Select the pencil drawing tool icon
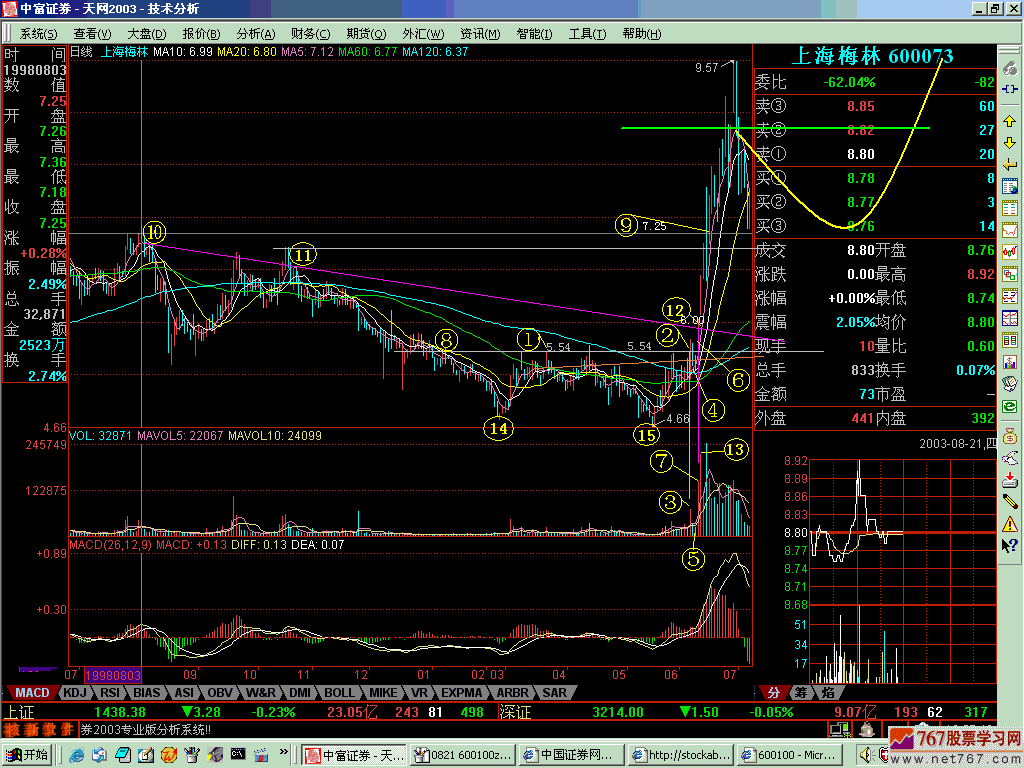The width and height of the screenshot is (1024, 768). [x=1010, y=500]
